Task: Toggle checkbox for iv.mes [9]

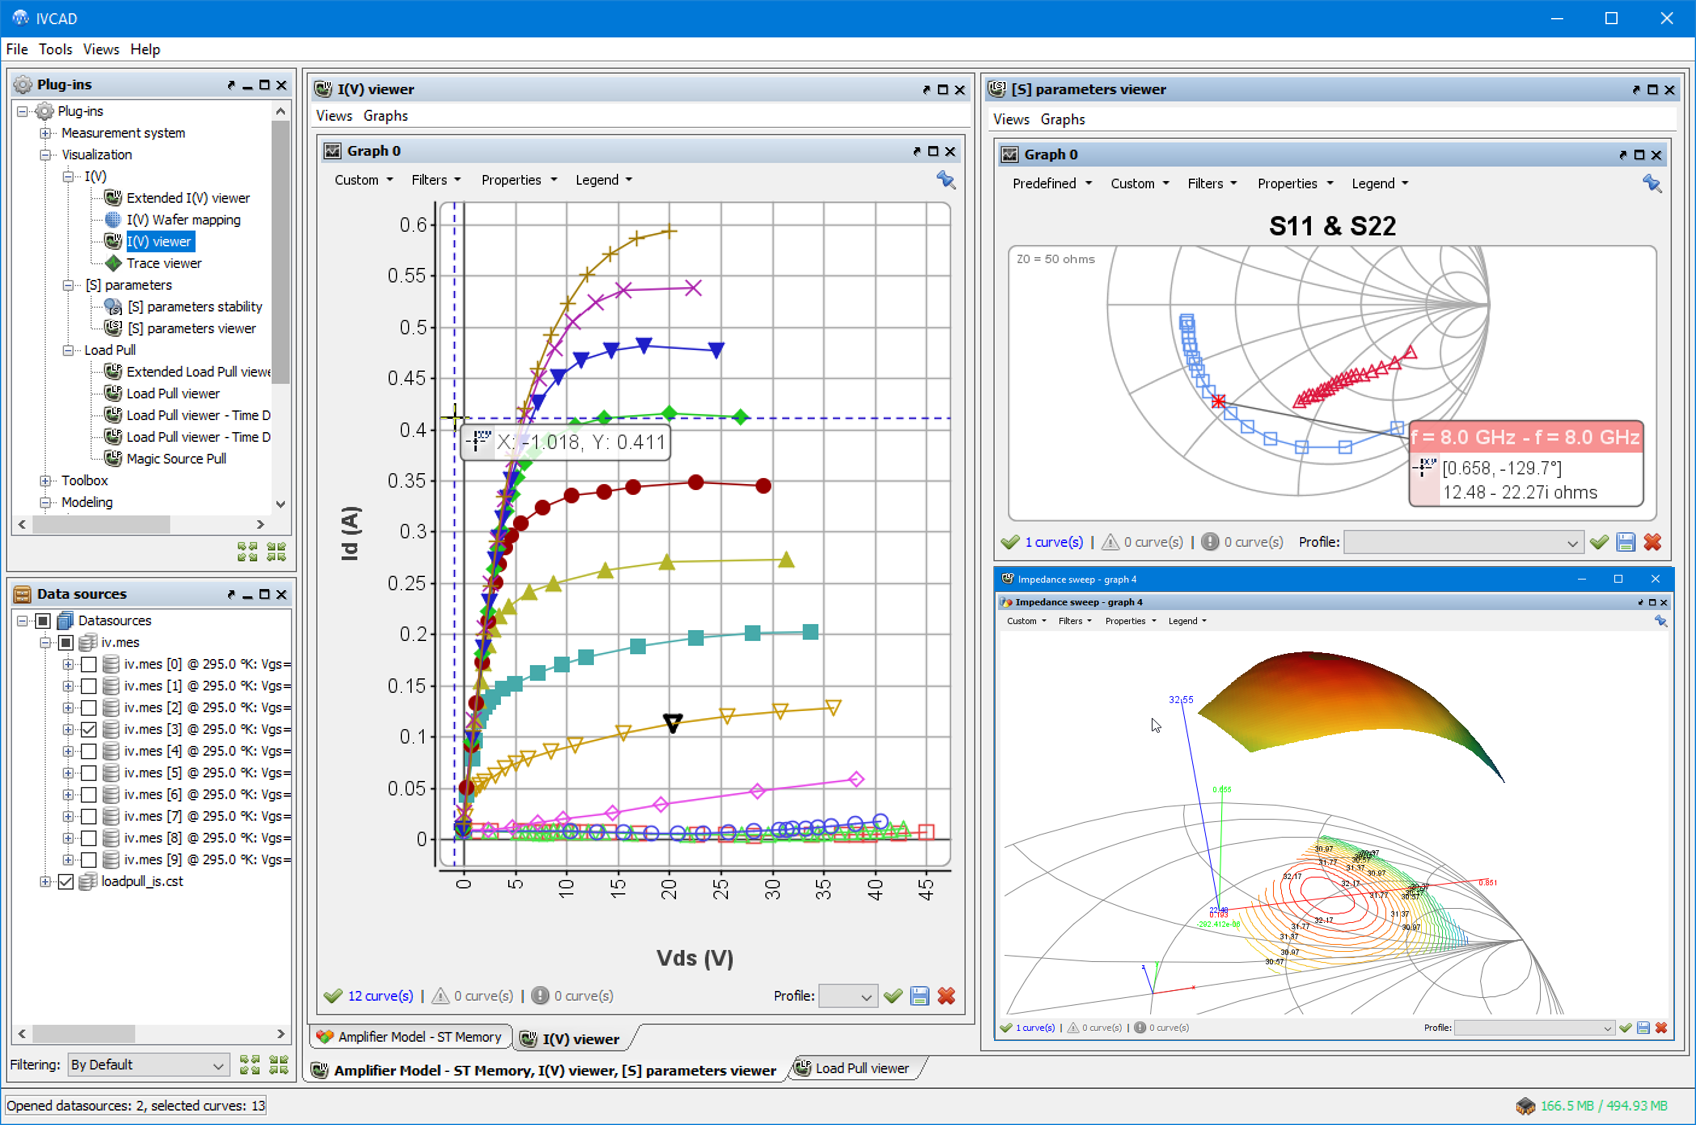Action: click(x=89, y=860)
